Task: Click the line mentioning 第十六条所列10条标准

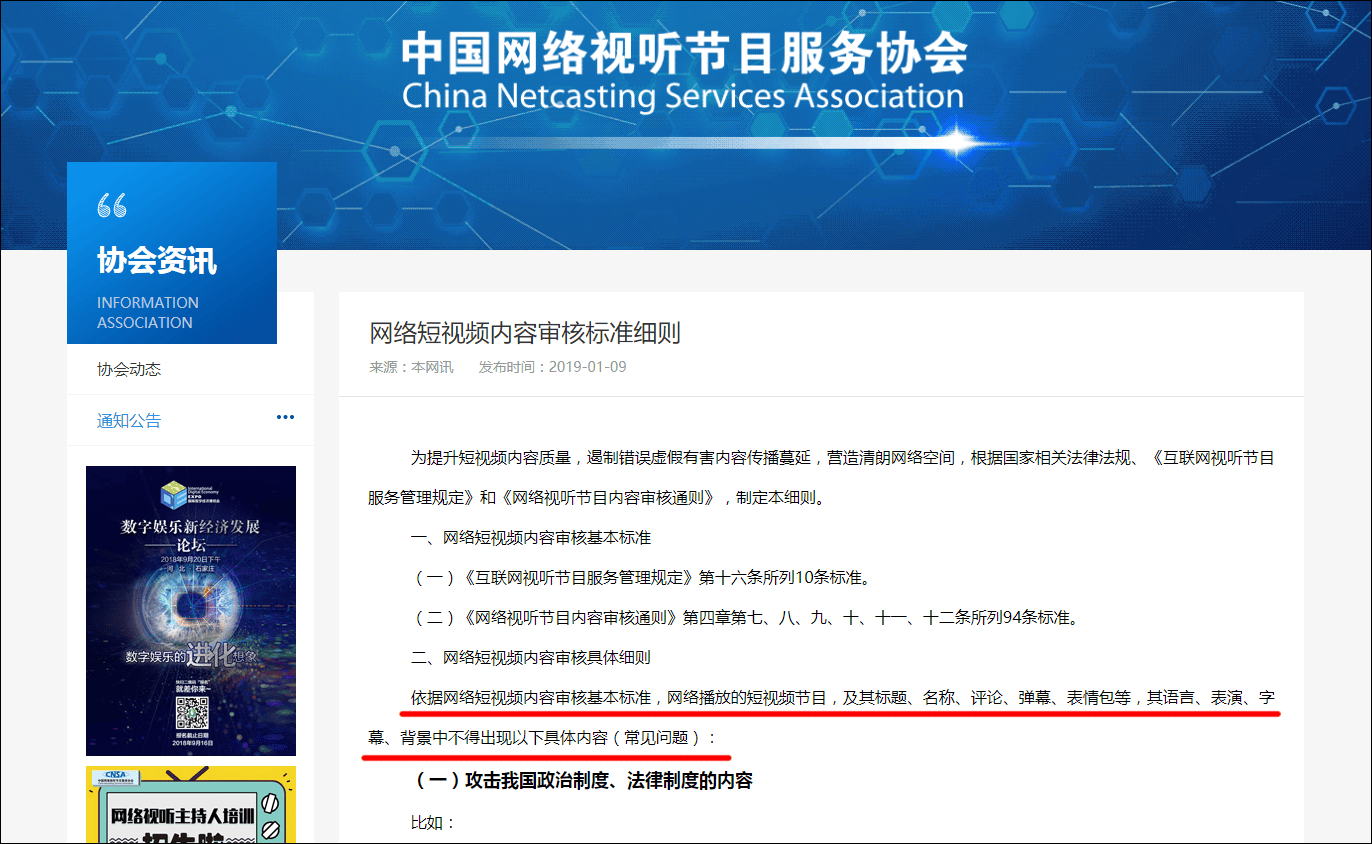Action: click(x=641, y=577)
